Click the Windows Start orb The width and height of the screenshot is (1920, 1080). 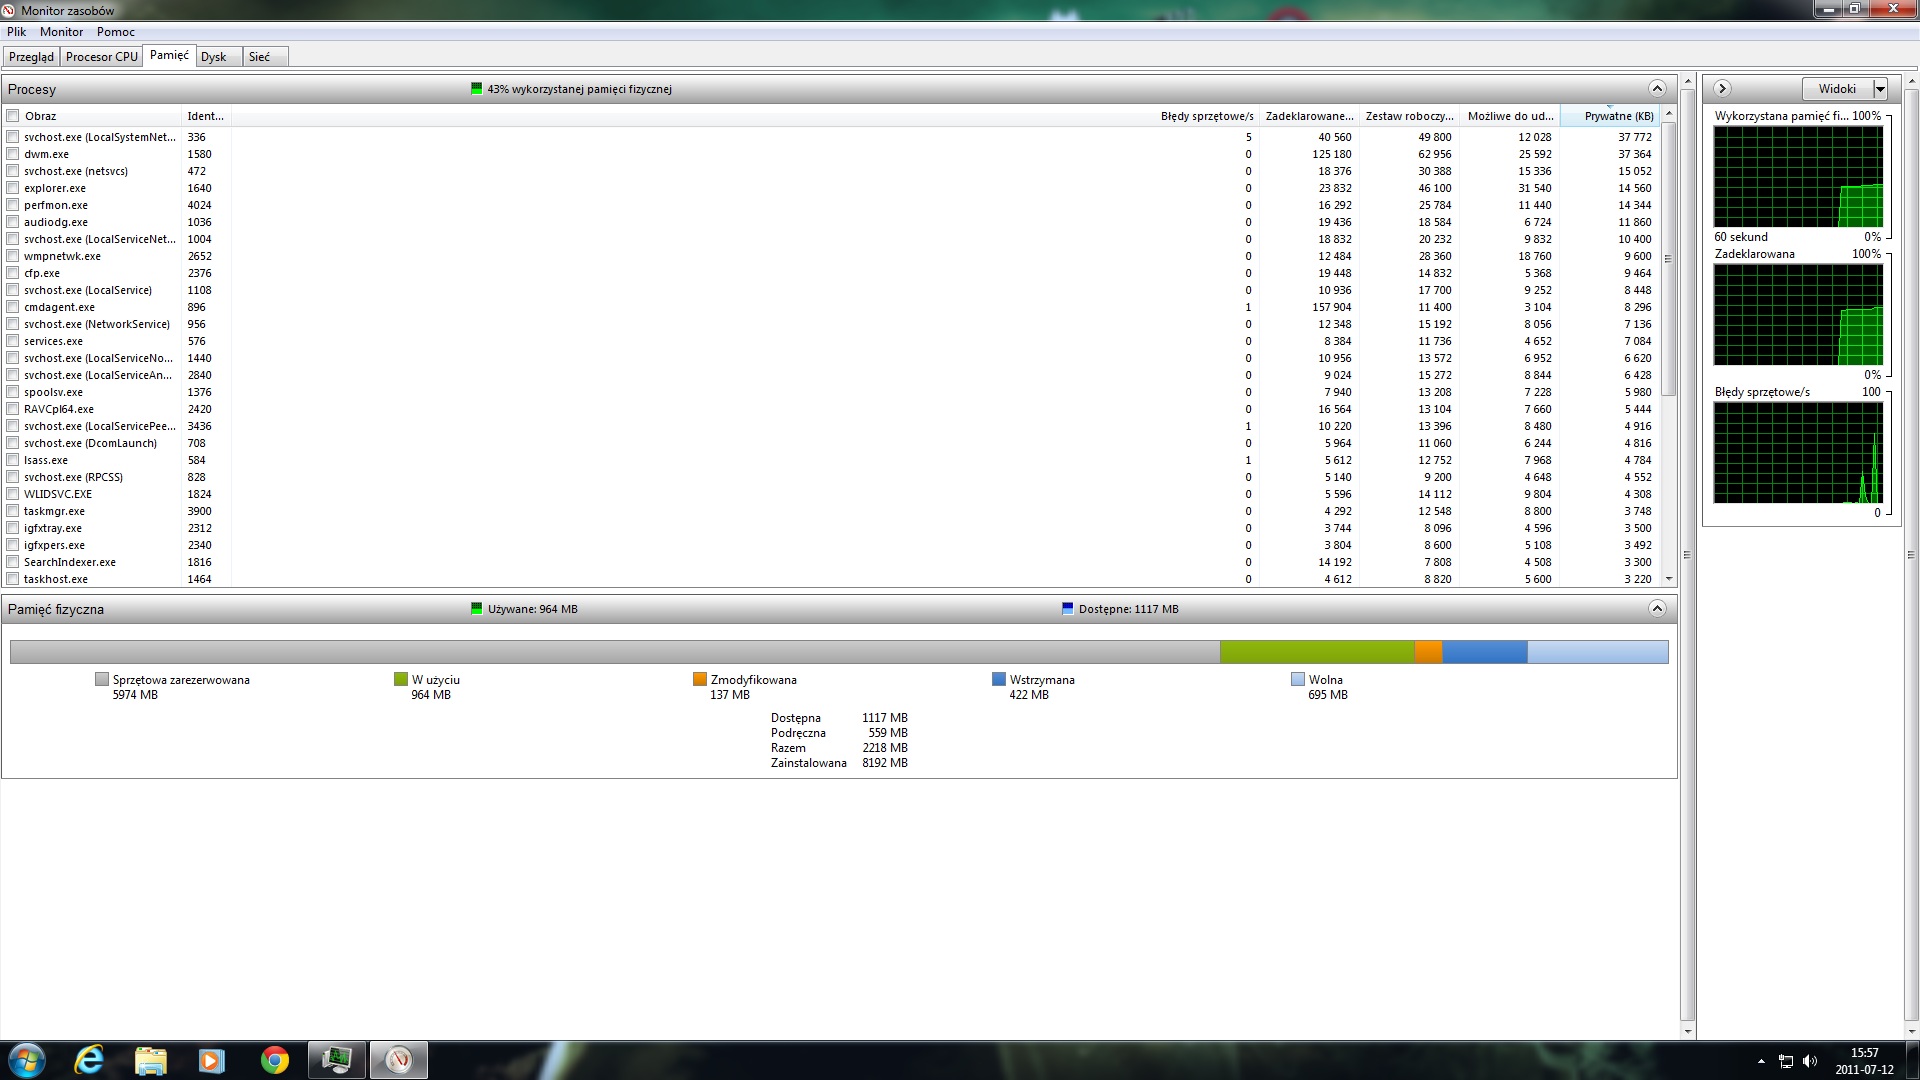click(x=27, y=1060)
